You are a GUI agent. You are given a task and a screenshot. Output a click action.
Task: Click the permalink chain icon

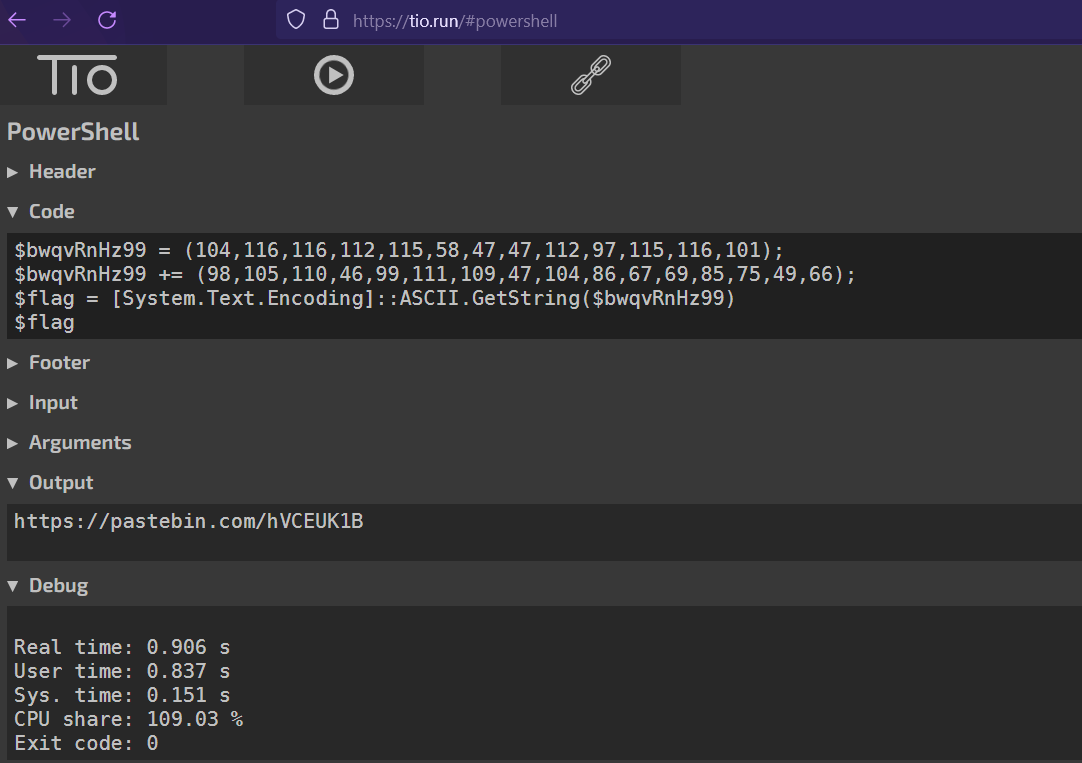pos(590,75)
